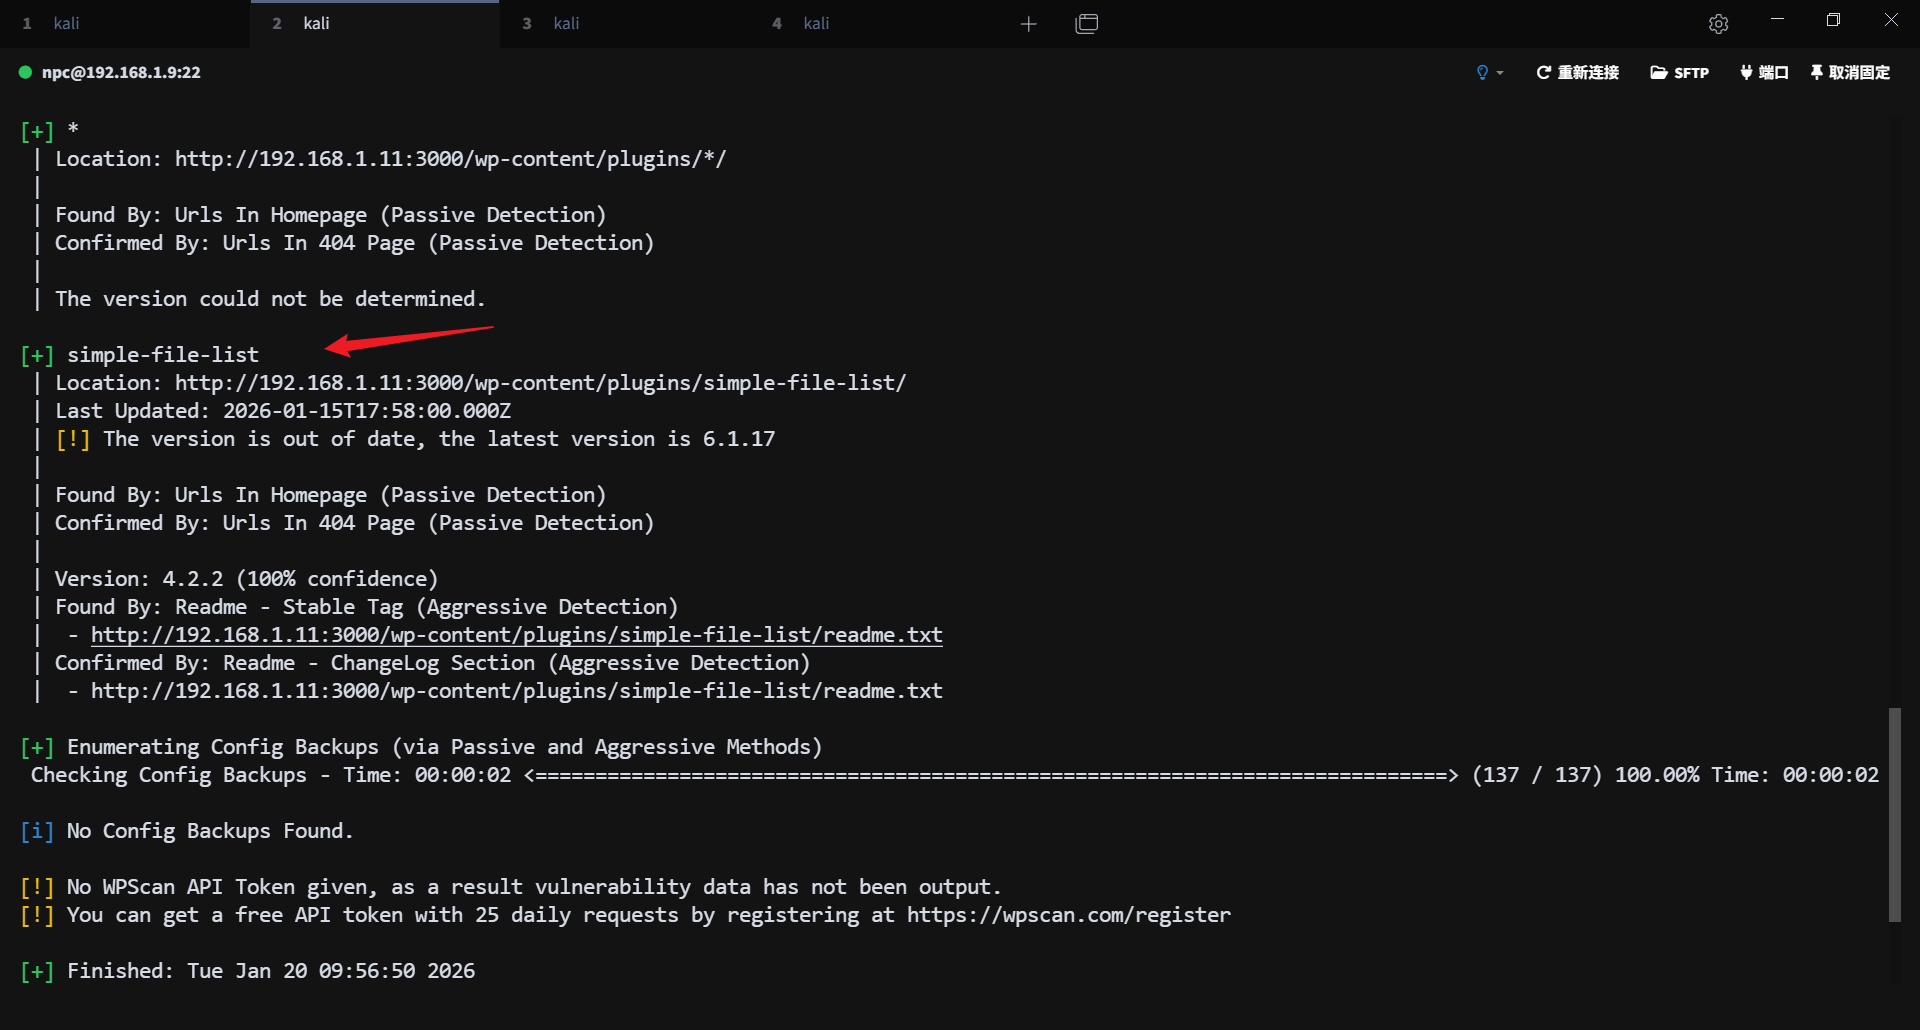Image resolution: width=1920 pixels, height=1030 pixels.
Task: Click the 重新连接 reconnect button
Action: [1577, 72]
